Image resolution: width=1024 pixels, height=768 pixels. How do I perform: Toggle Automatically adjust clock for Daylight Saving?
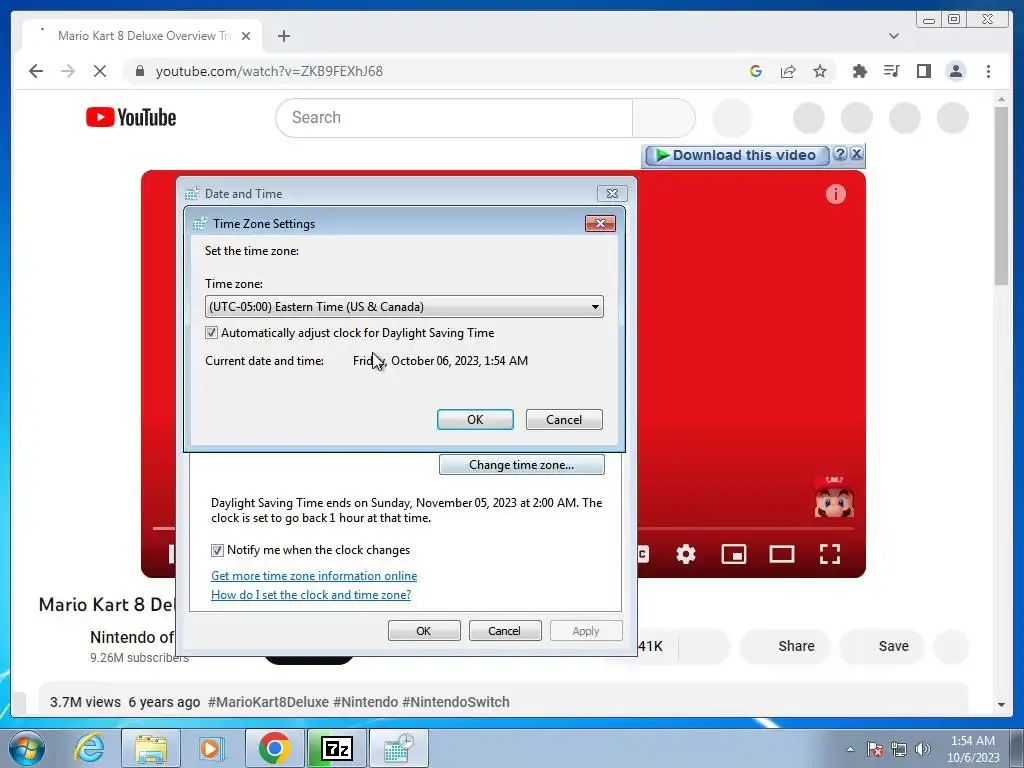(x=212, y=332)
